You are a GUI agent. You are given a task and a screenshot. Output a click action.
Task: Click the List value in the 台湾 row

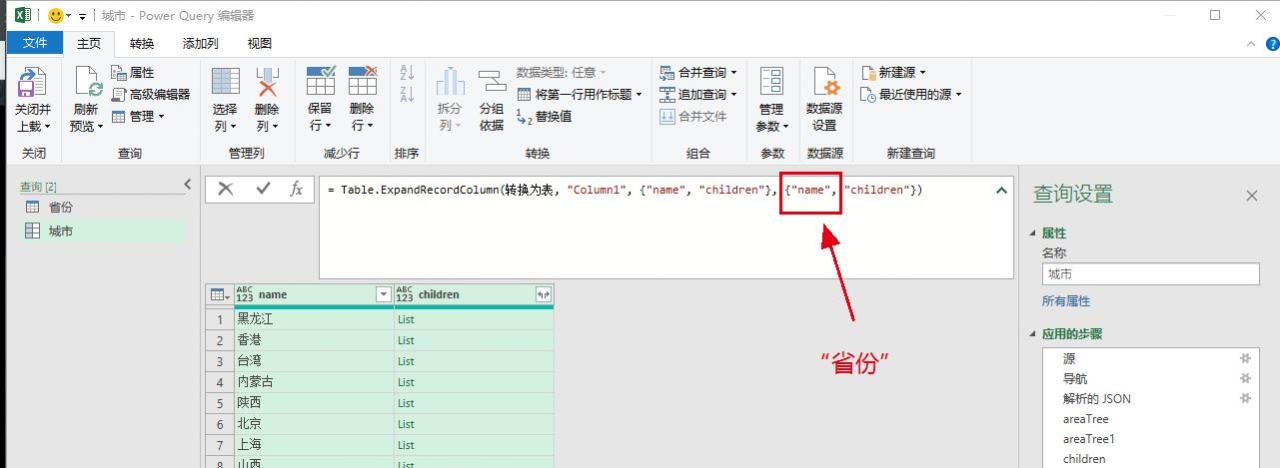(406, 361)
